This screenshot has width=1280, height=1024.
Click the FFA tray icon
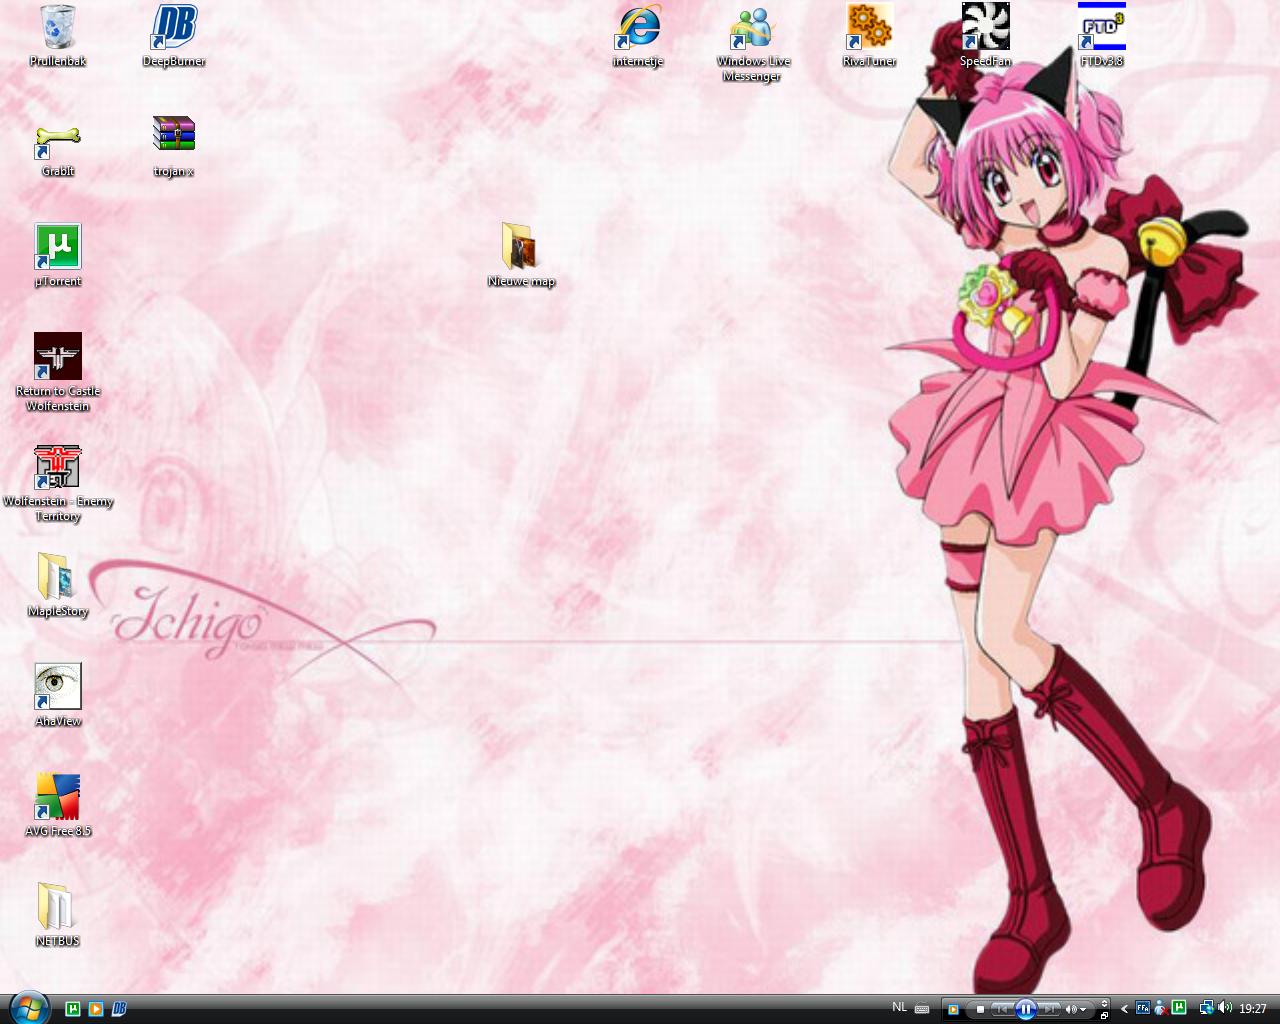pyautogui.click(x=1143, y=1008)
